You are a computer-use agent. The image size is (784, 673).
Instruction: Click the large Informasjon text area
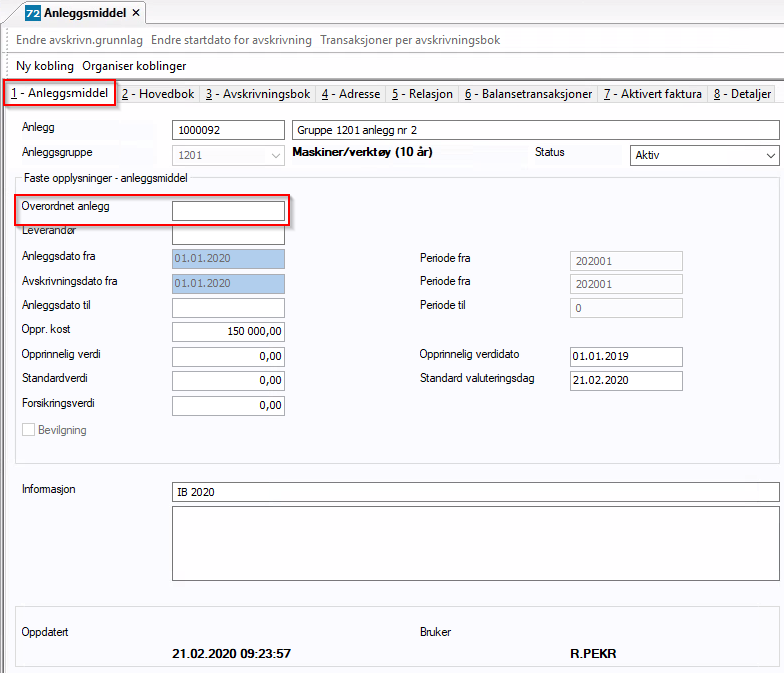coord(476,544)
